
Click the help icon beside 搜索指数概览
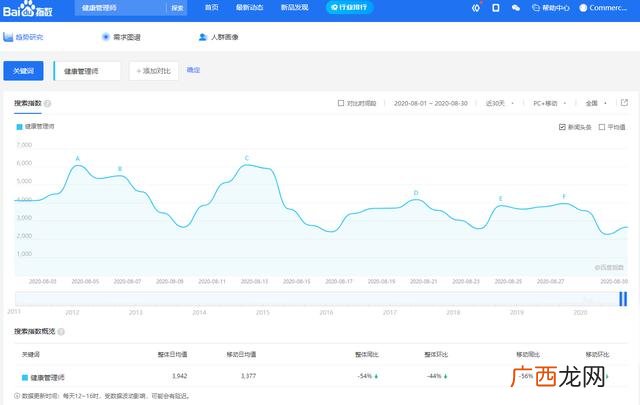(61, 332)
